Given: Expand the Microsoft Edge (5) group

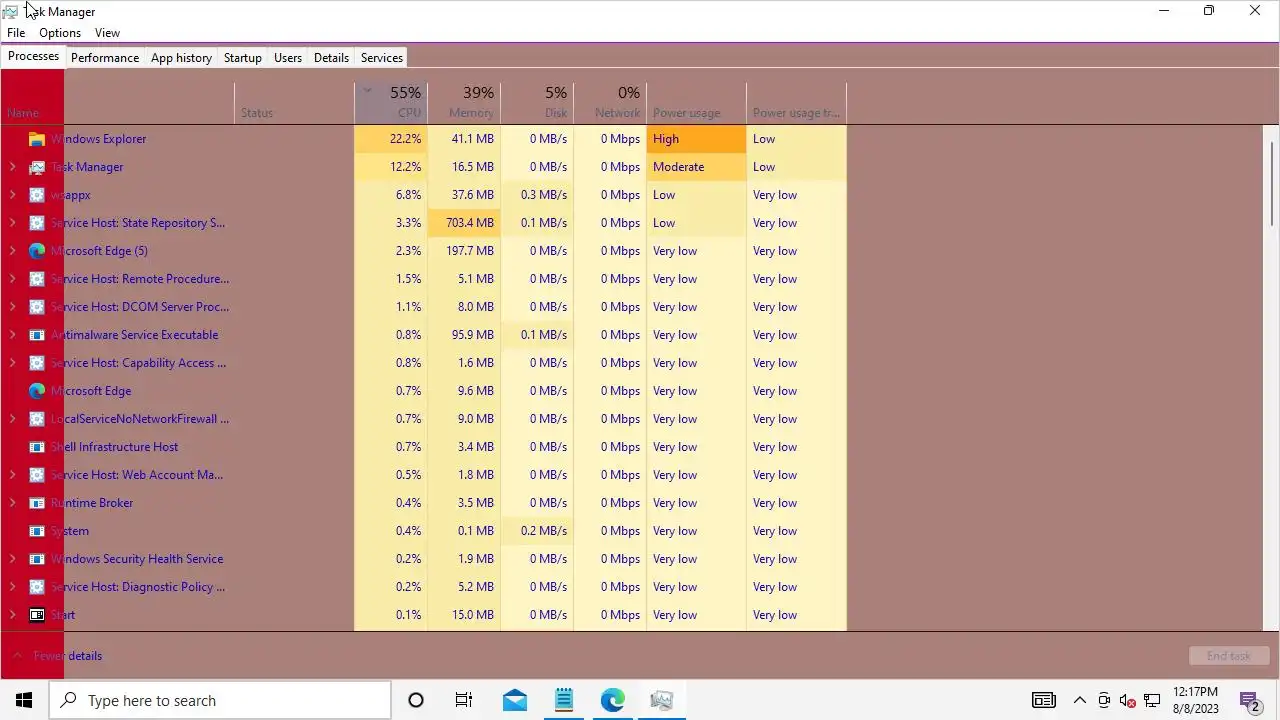Looking at the screenshot, I should coord(12,251).
